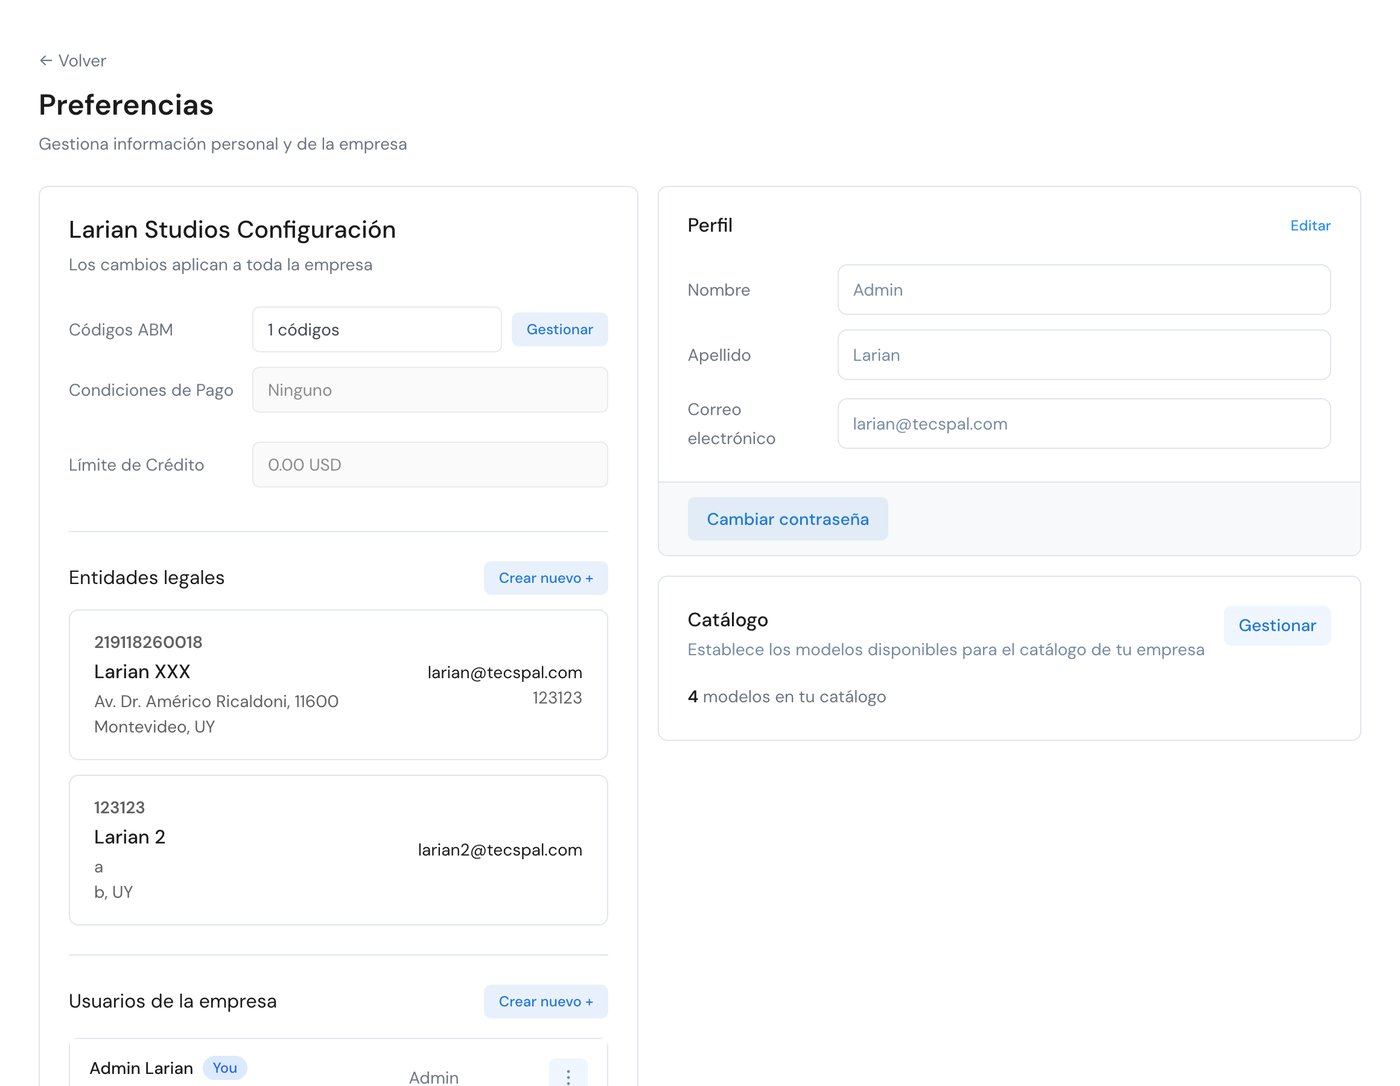Viewport: 1400px width, 1086px height.
Task: Click the Admin Larian user name
Action: (x=141, y=1069)
